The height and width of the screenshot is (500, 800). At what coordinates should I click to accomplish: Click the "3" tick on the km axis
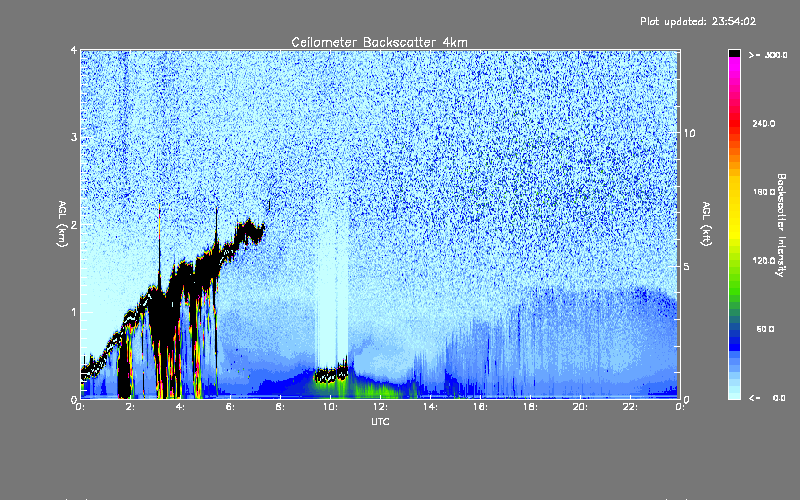point(74,137)
